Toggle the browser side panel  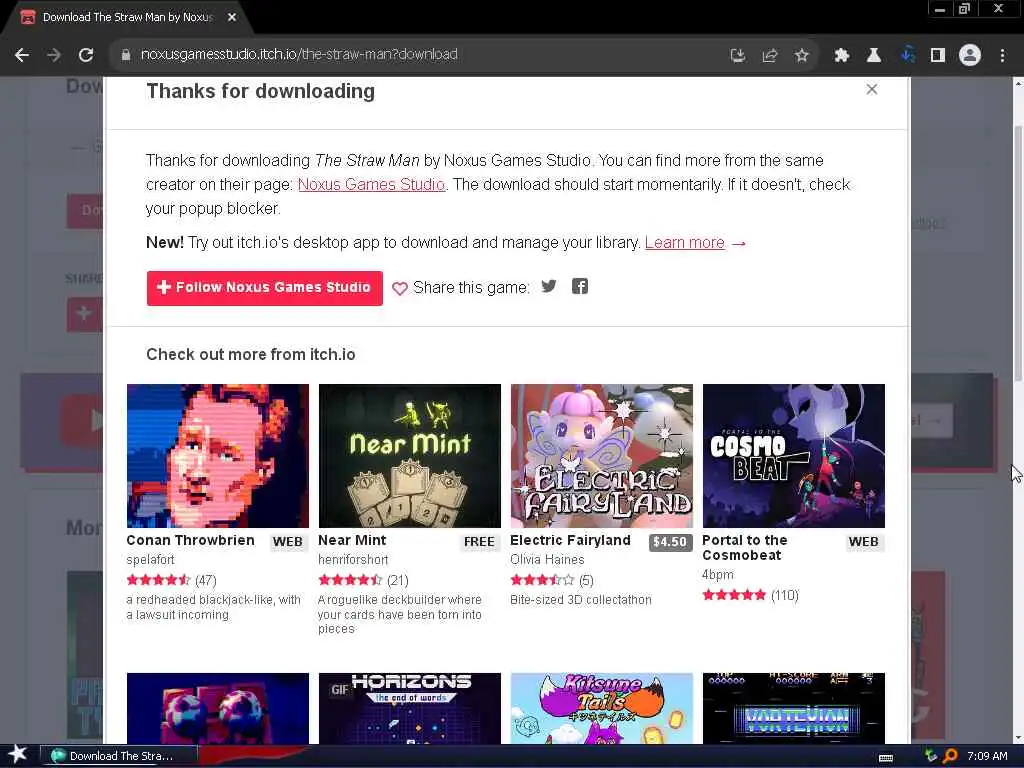tap(938, 56)
